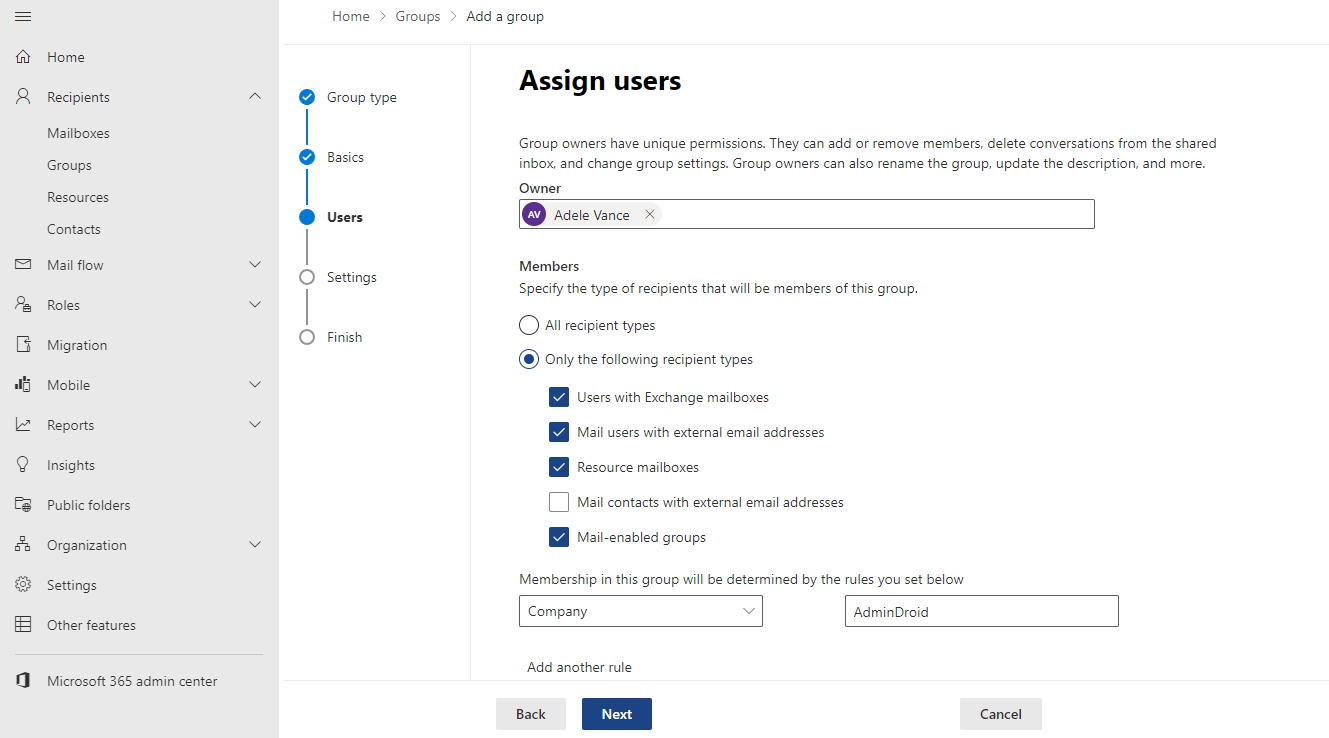Open the Microsoft 365 admin center icon
Image resolution: width=1329 pixels, height=738 pixels.
click(x=22, y=680)
